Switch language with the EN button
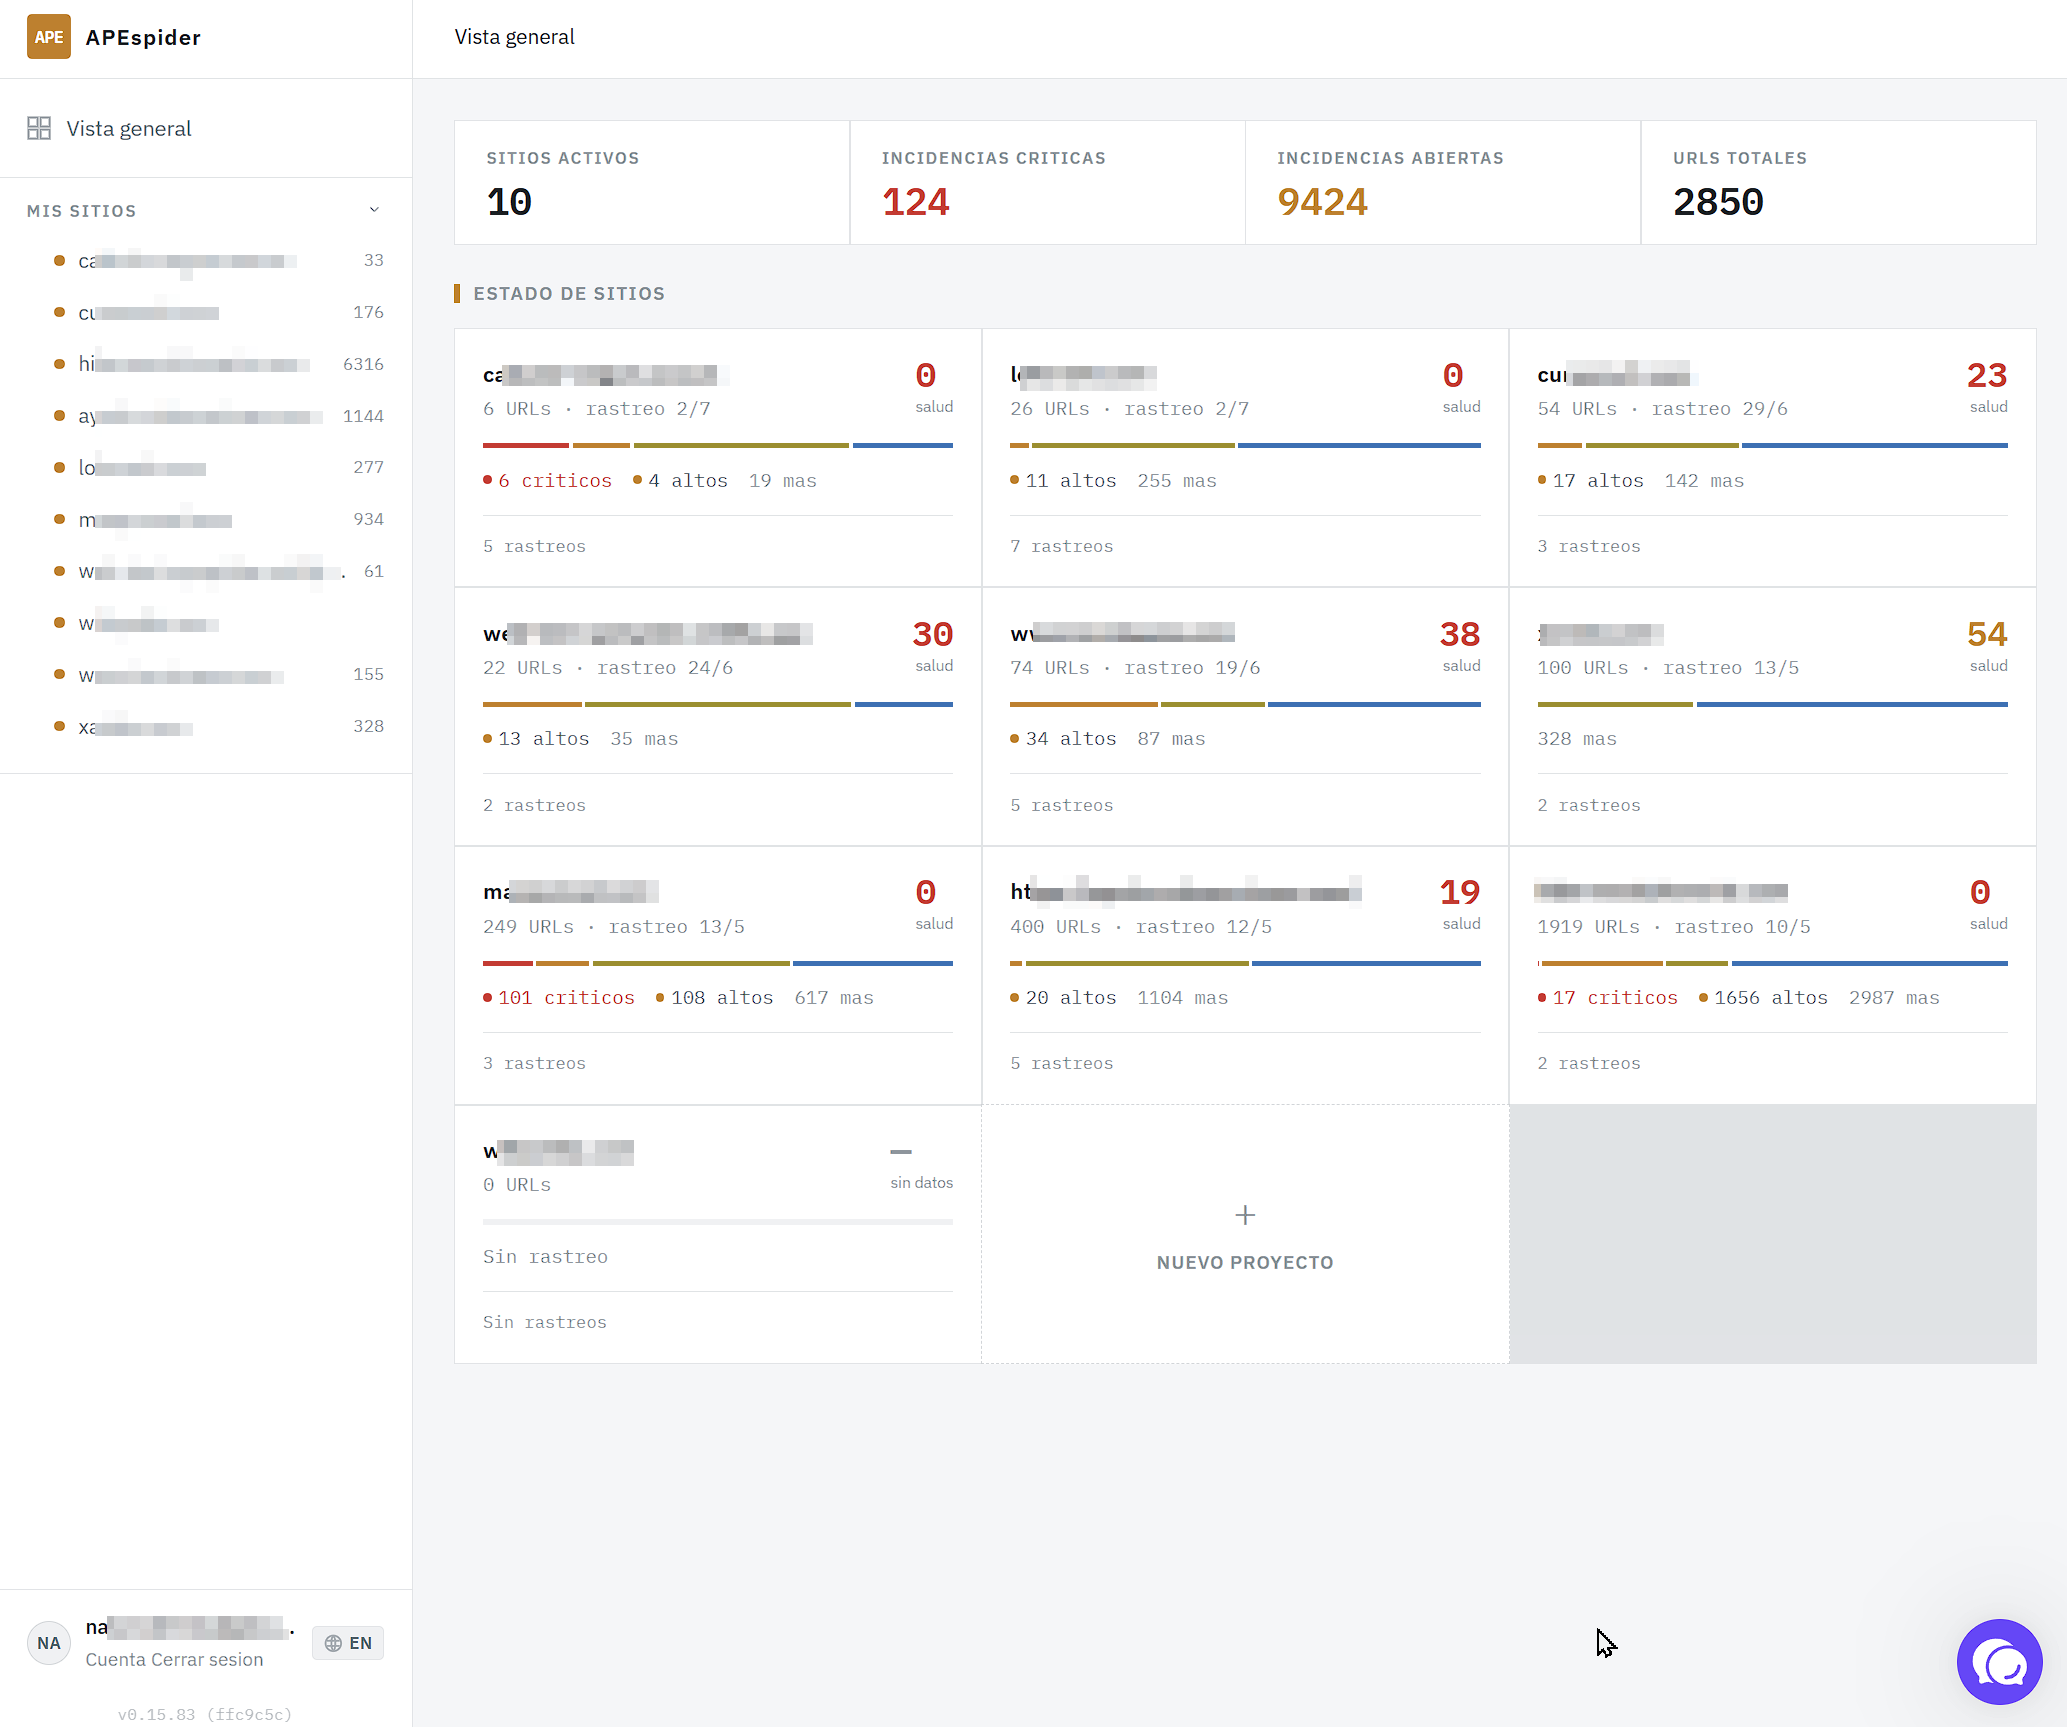The width and height of the screenshot is (2067, 1727). pyautogui.click(x=348, y=1643)
